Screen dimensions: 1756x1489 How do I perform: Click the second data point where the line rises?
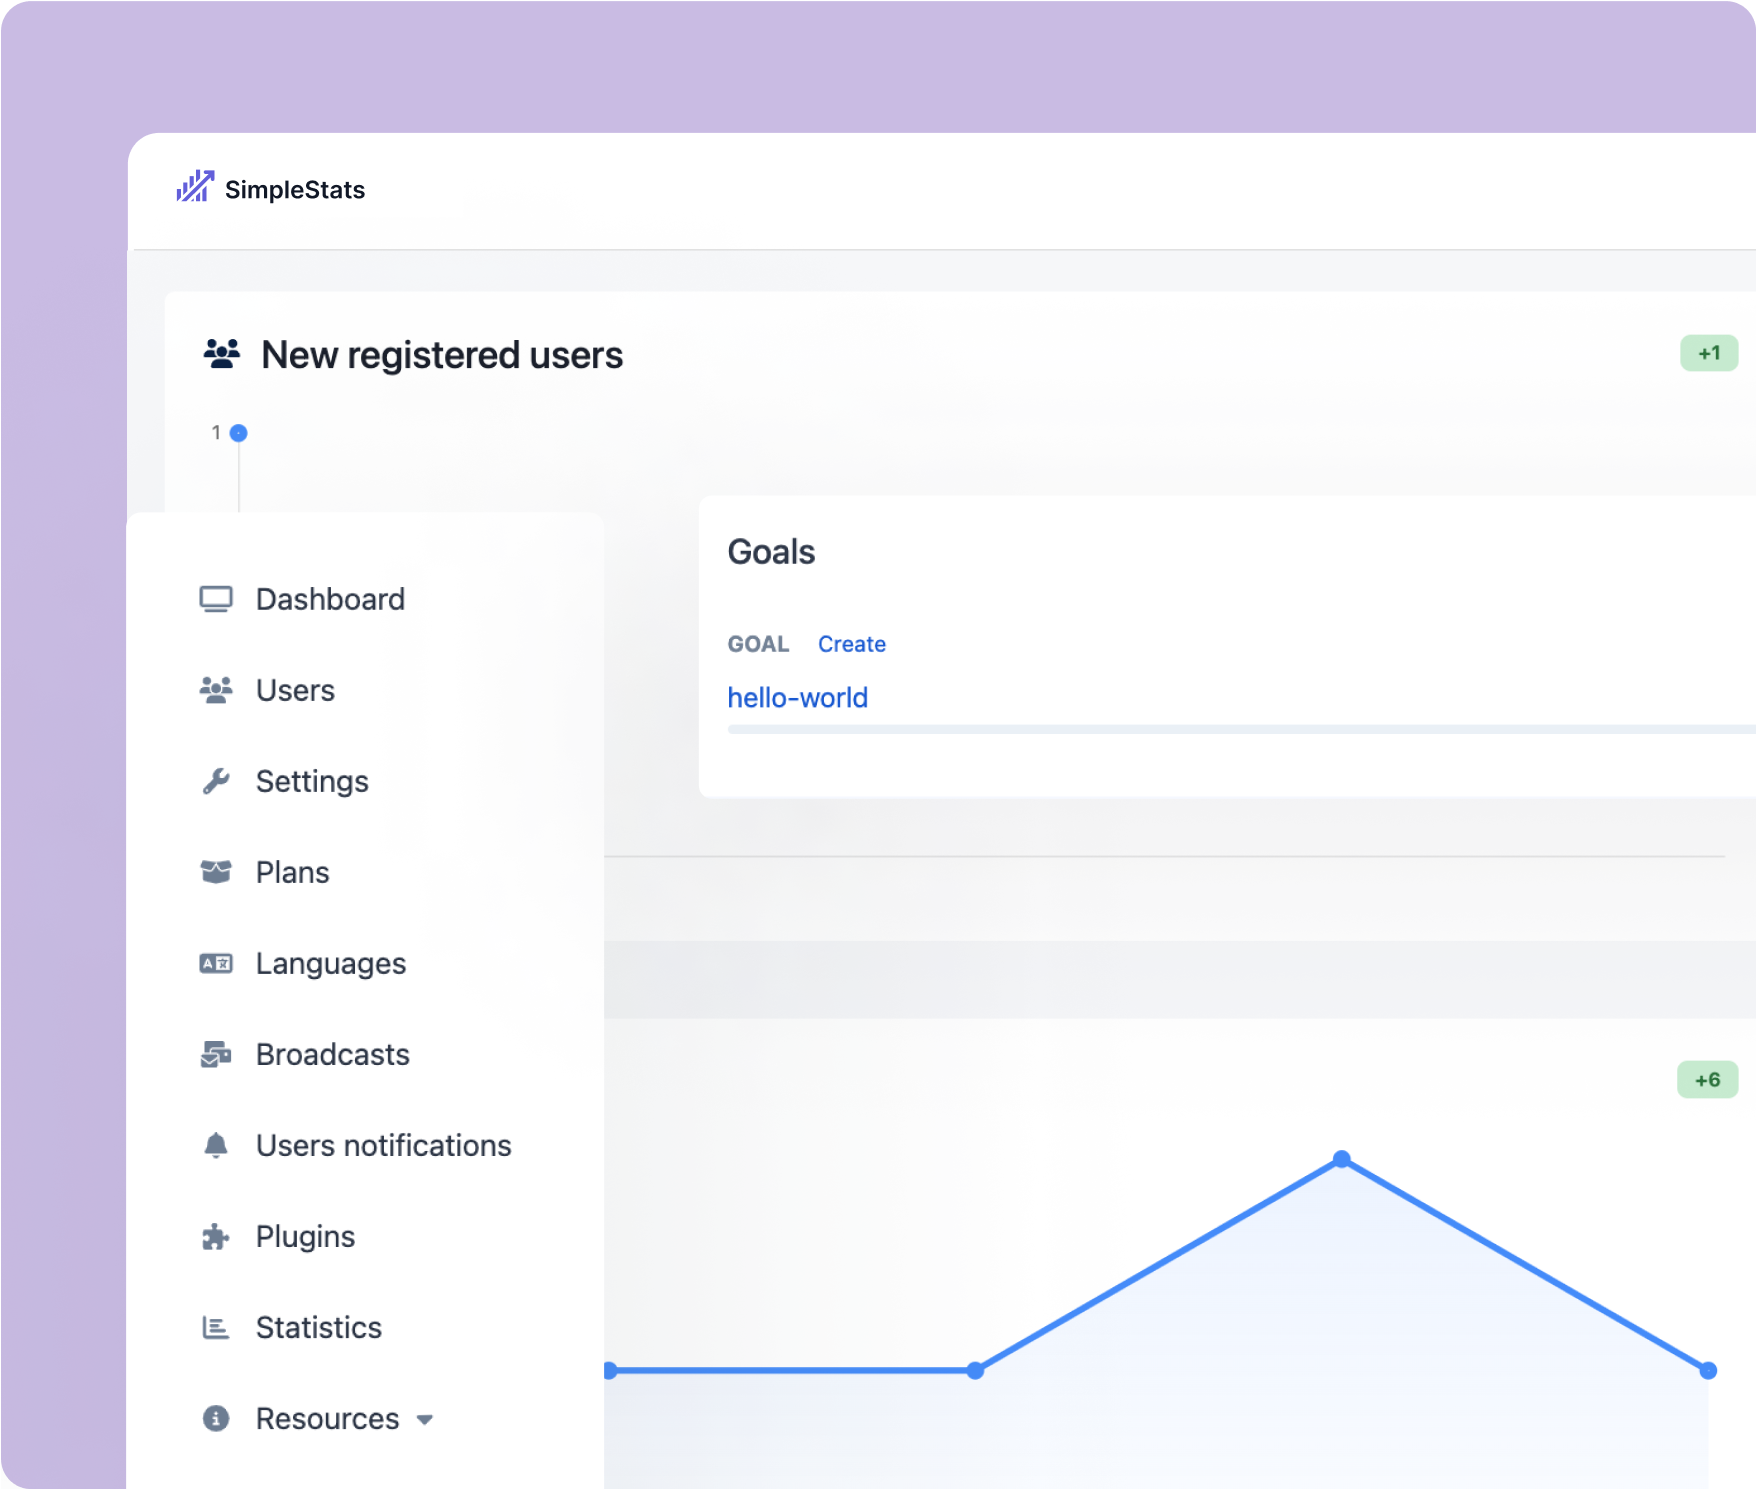[x=975, y=1370]
